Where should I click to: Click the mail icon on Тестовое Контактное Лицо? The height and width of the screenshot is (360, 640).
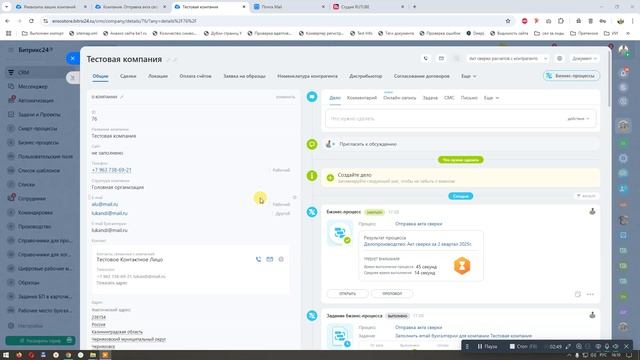[x=269, y=259]
